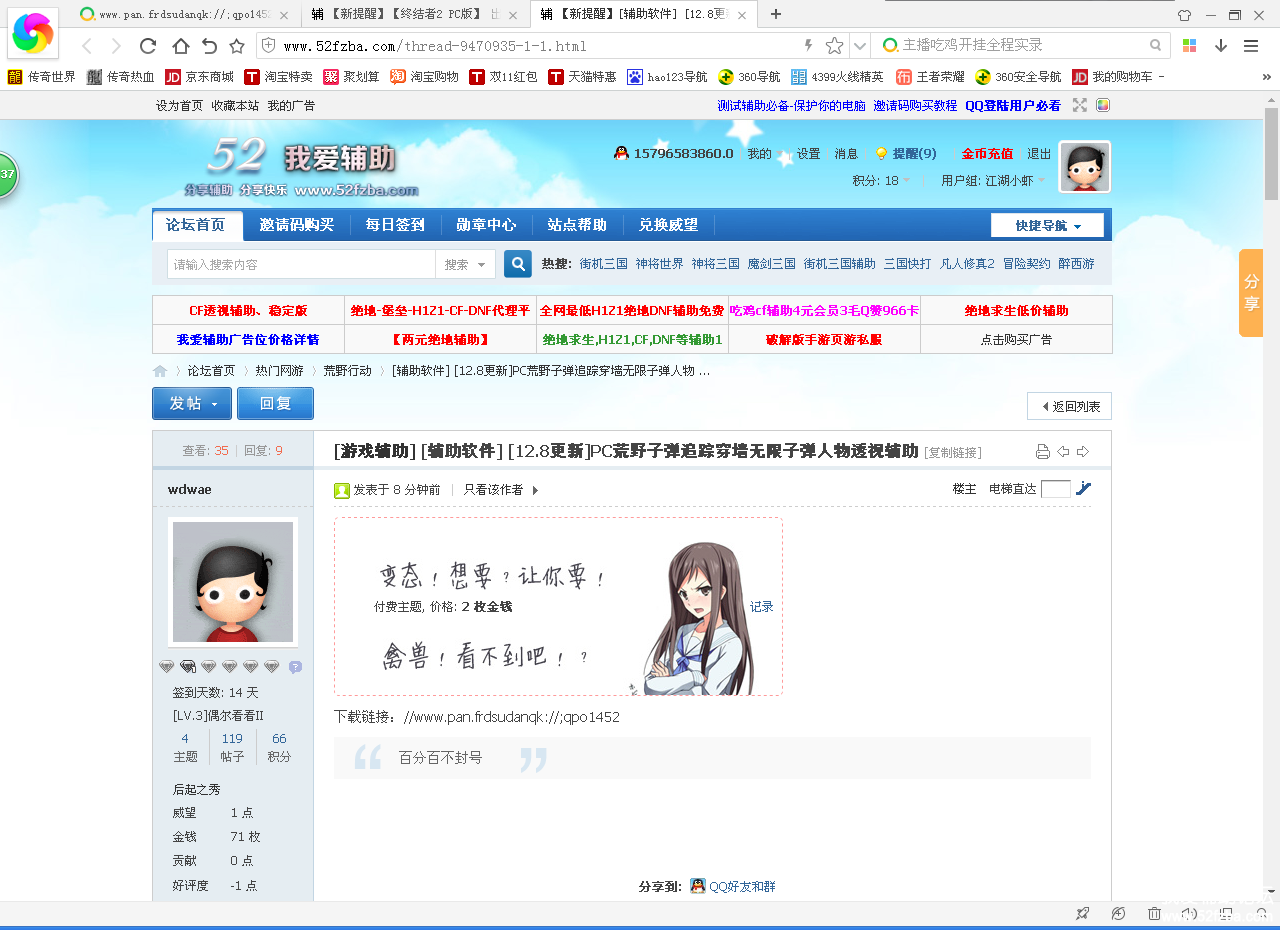Go to previous thread arrow icon

(x=1063, y=452)
